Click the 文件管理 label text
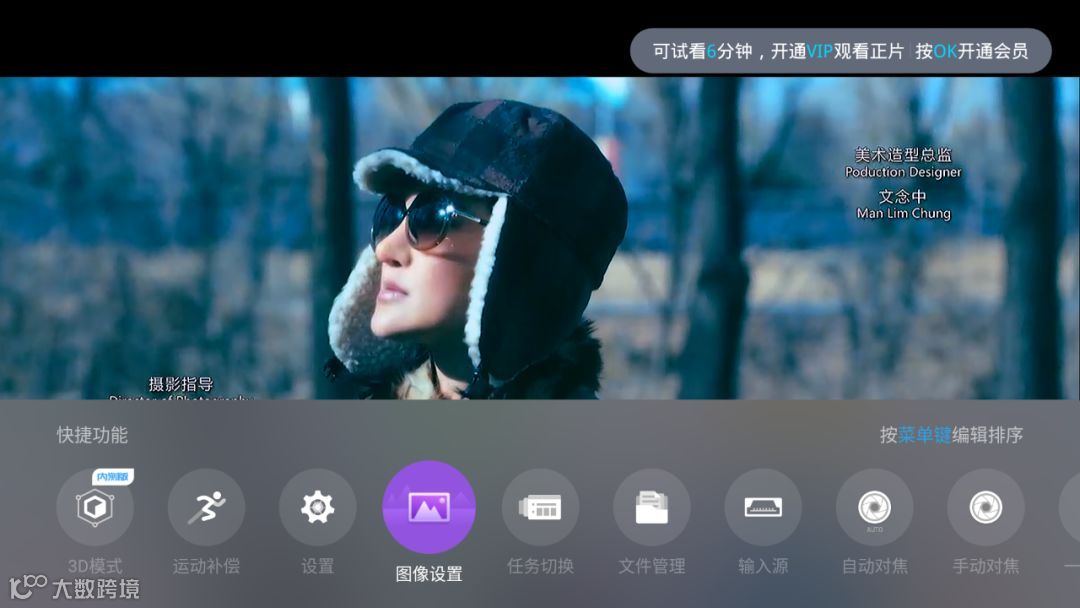1080x608 pixels. 652,566
